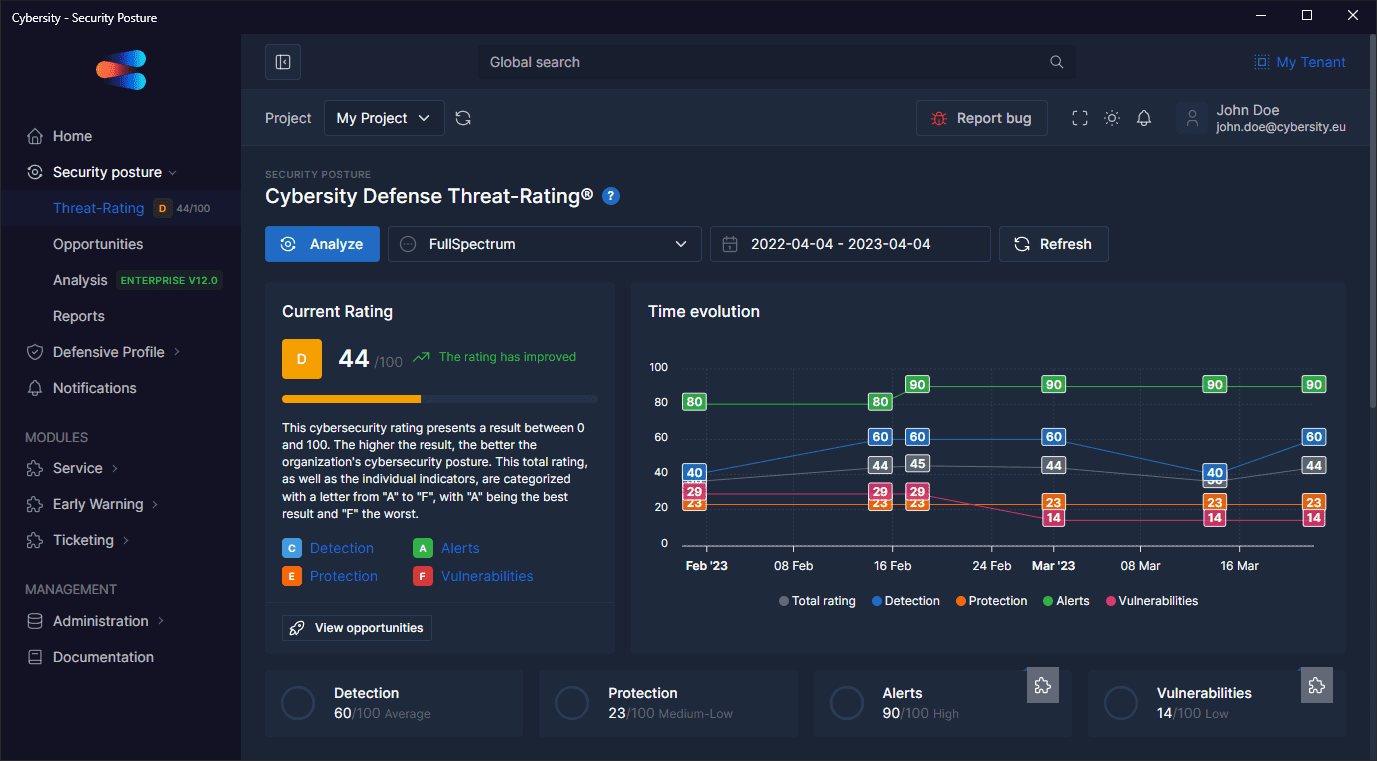
Task: Toggle Alerts series in chart legend
Action: (1066, 601)
